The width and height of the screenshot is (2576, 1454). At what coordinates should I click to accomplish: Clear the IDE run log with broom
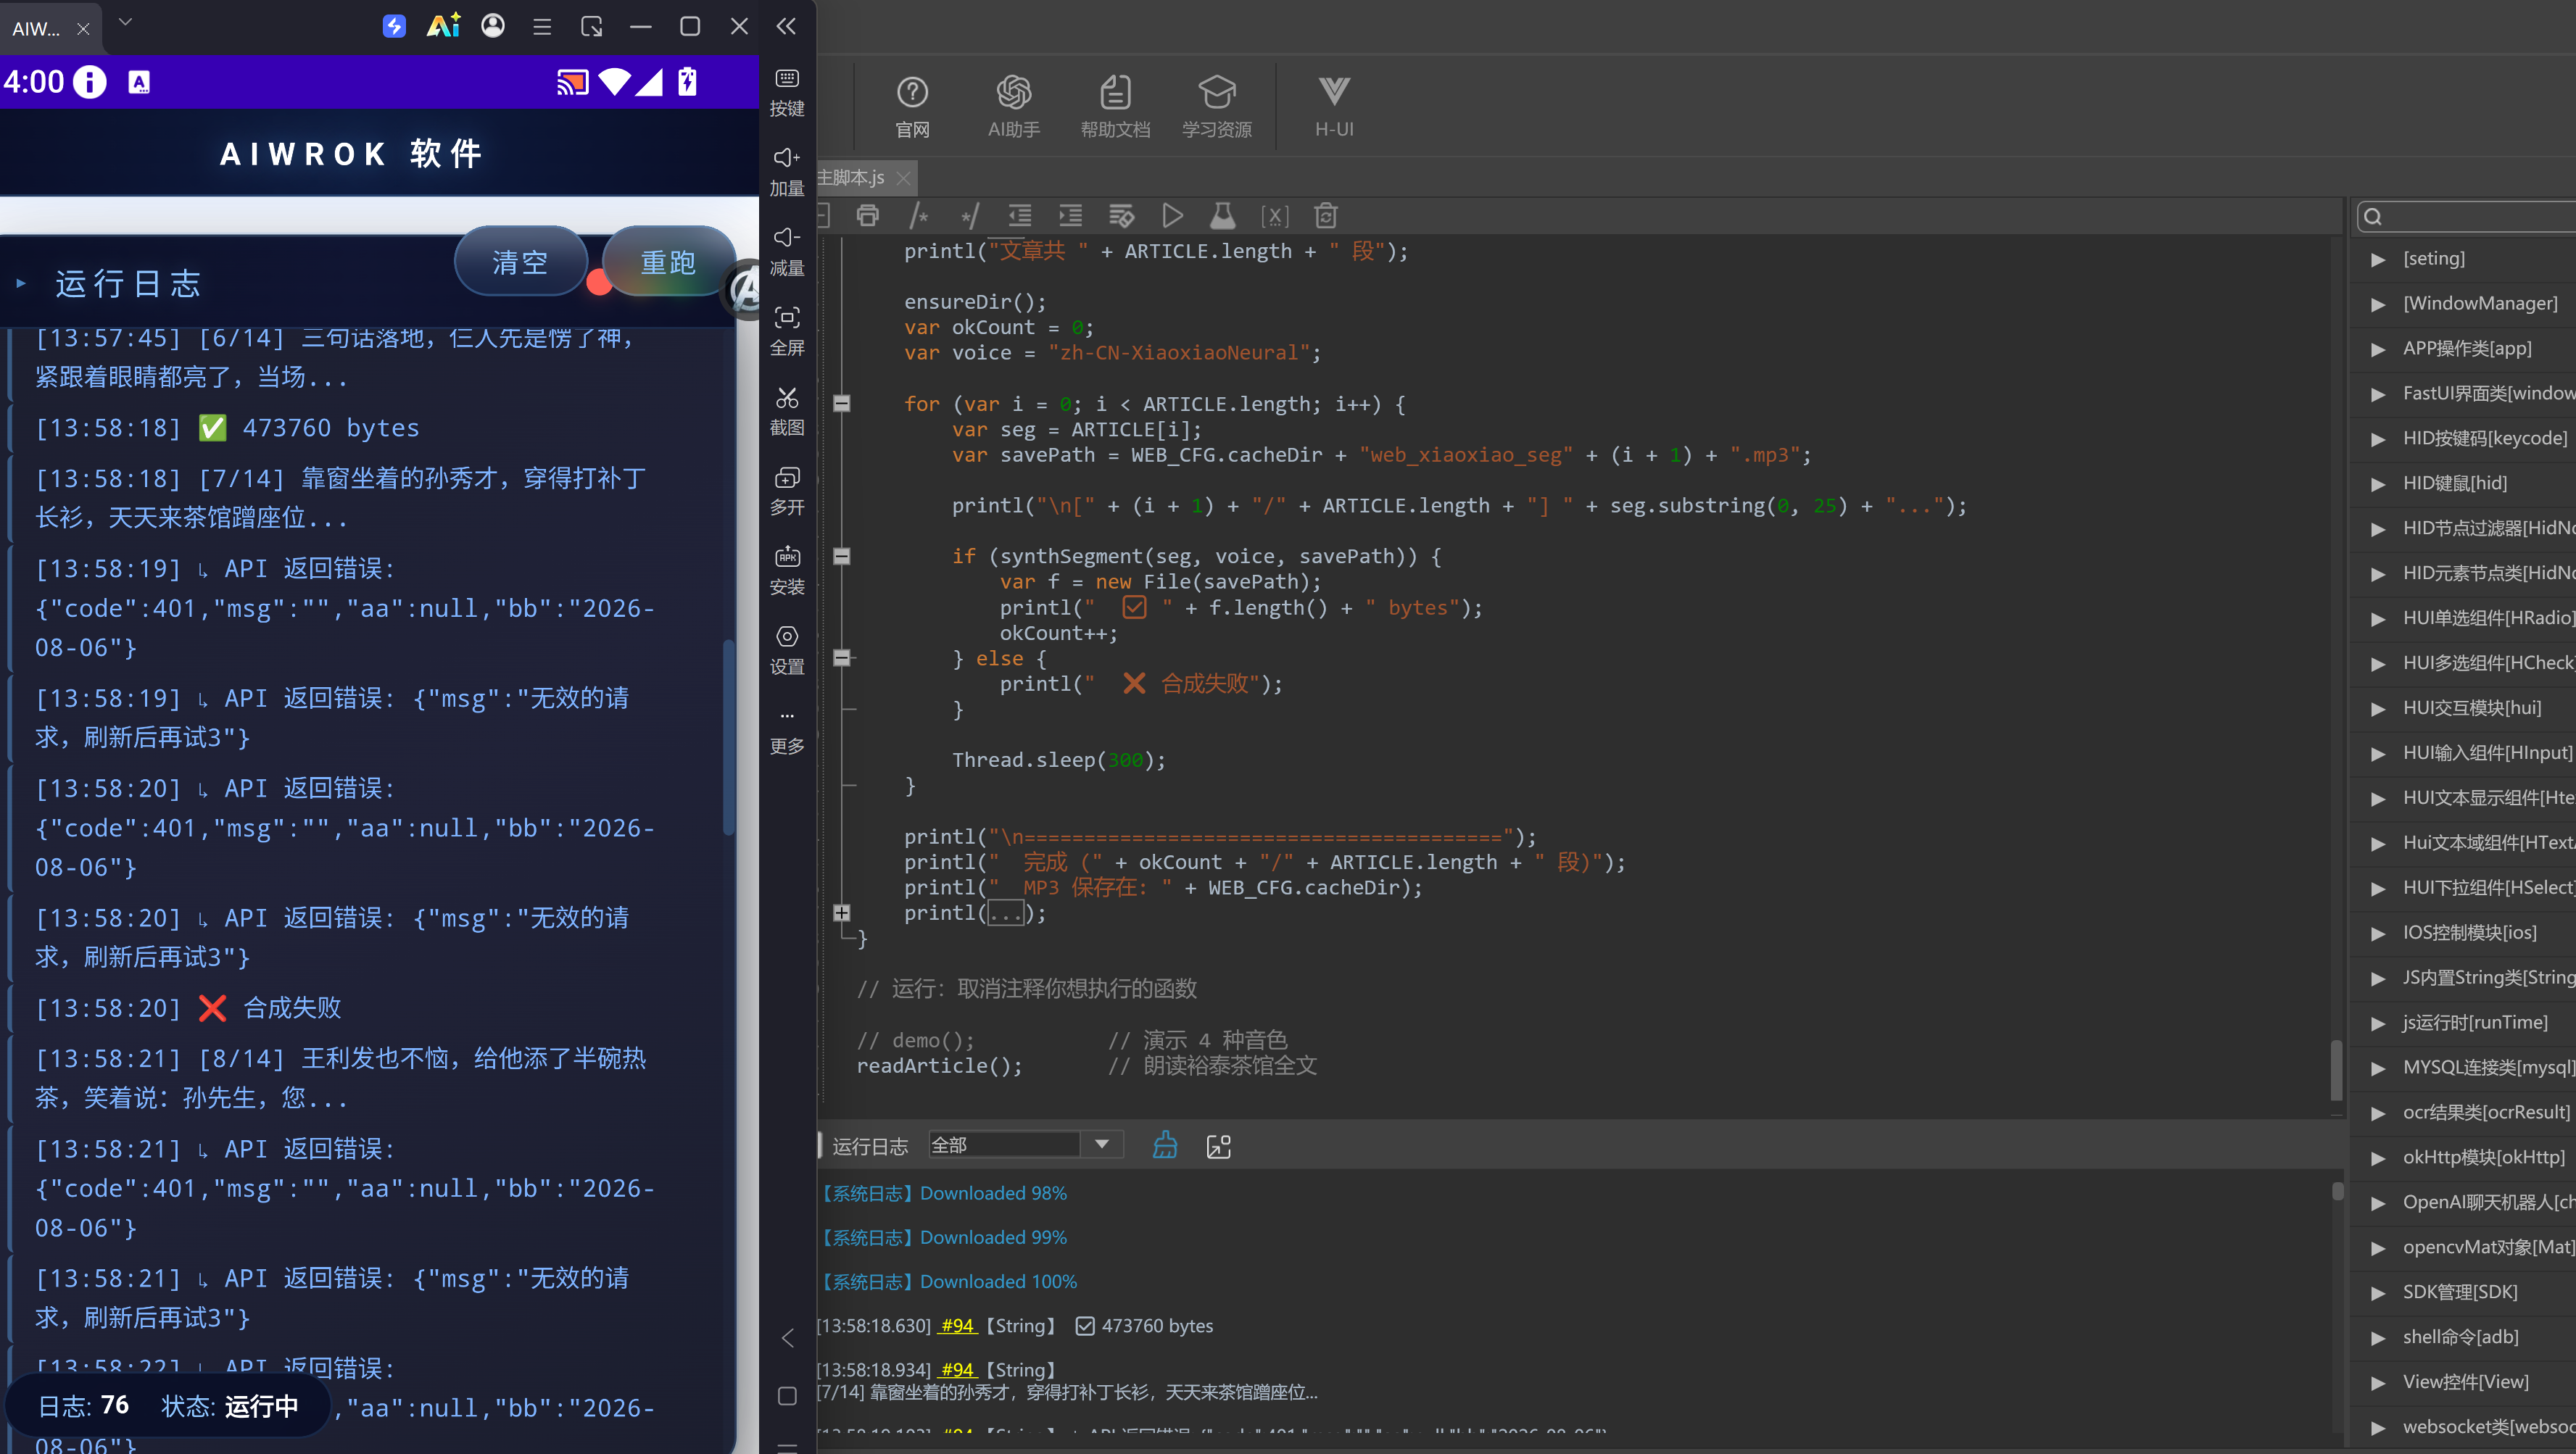pos(1165,1145)
